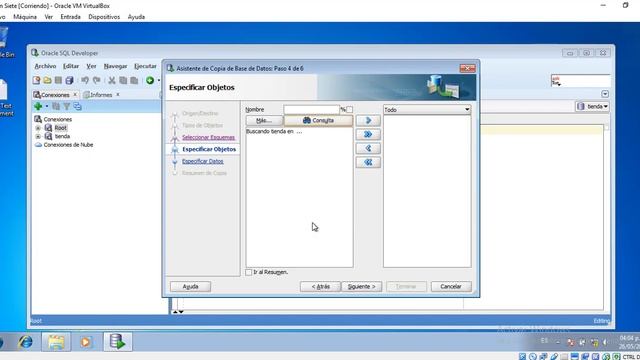Click the Save icon in SQL Developer toolbar

click(58, 80)
